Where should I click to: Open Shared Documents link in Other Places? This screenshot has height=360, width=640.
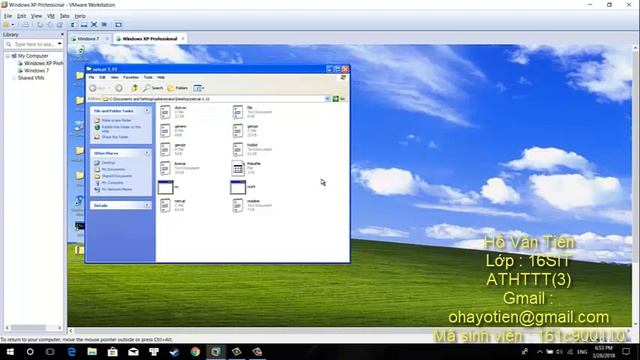point(116,176)
